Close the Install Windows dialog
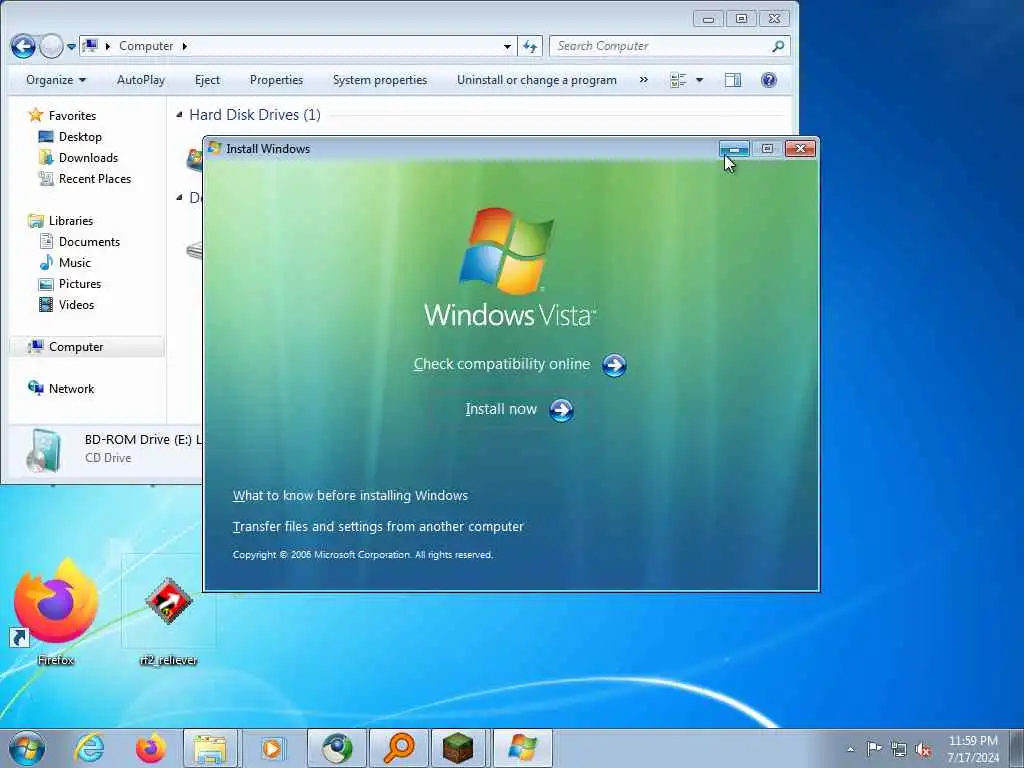The height and width of the screenshot is (768, 1024). coord(800,149)
